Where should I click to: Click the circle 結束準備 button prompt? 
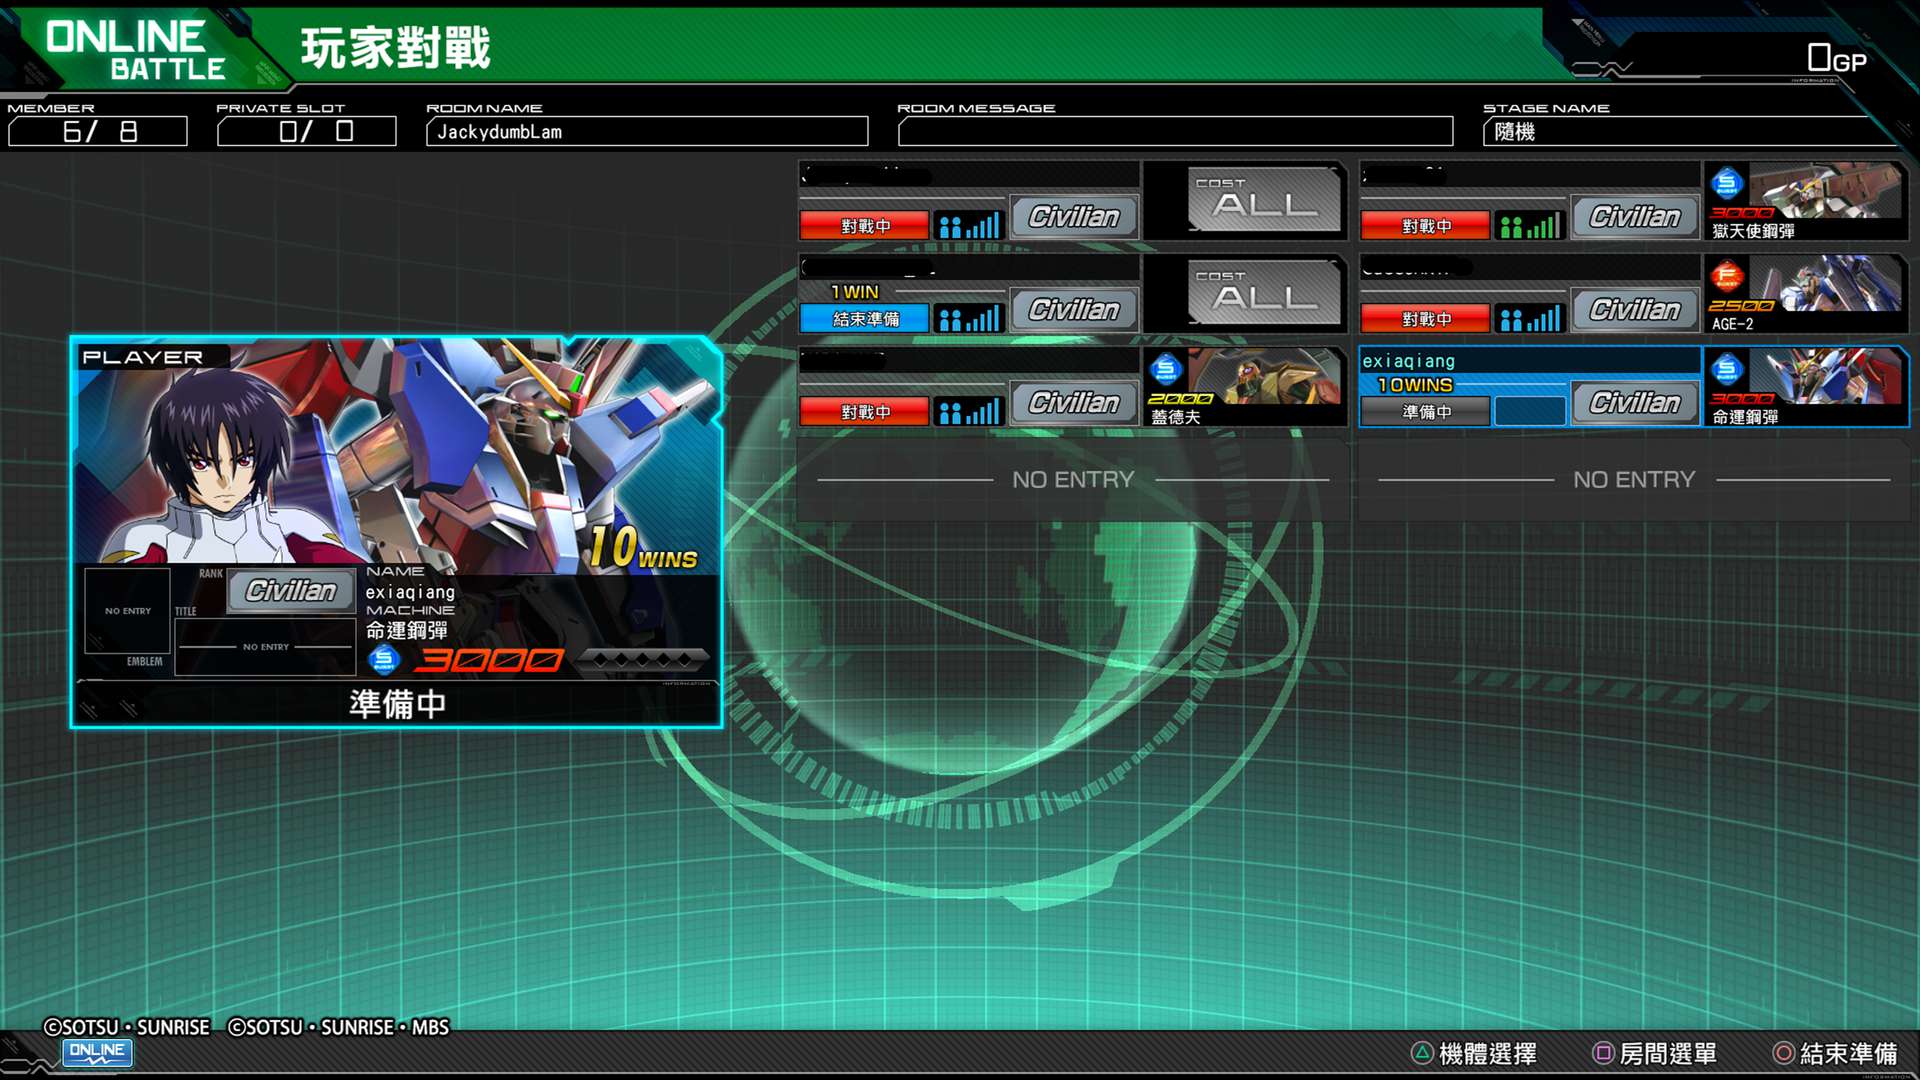[1835, 1053]
